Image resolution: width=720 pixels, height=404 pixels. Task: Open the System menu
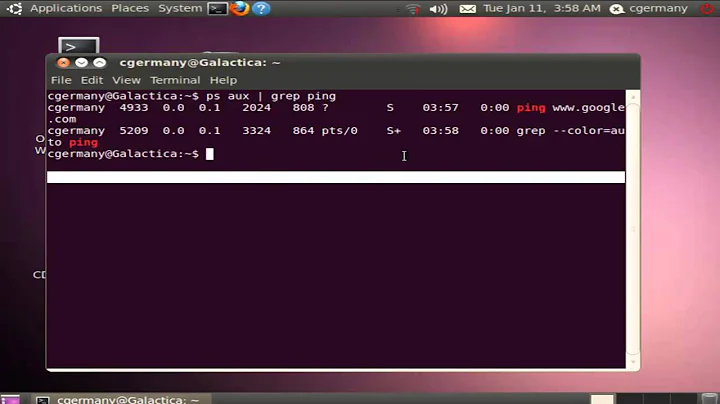click(180, 8)
